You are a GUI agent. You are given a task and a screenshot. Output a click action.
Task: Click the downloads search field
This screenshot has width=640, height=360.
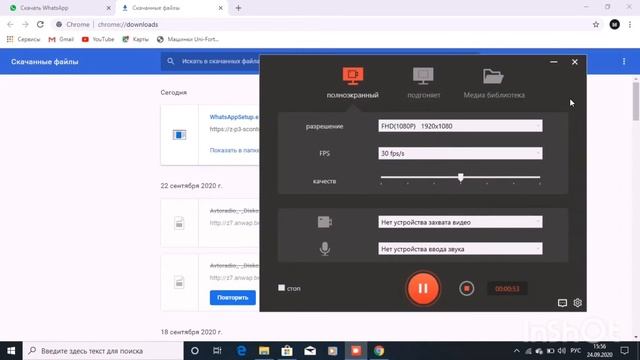pyautogui.click(x=210, y=61)
